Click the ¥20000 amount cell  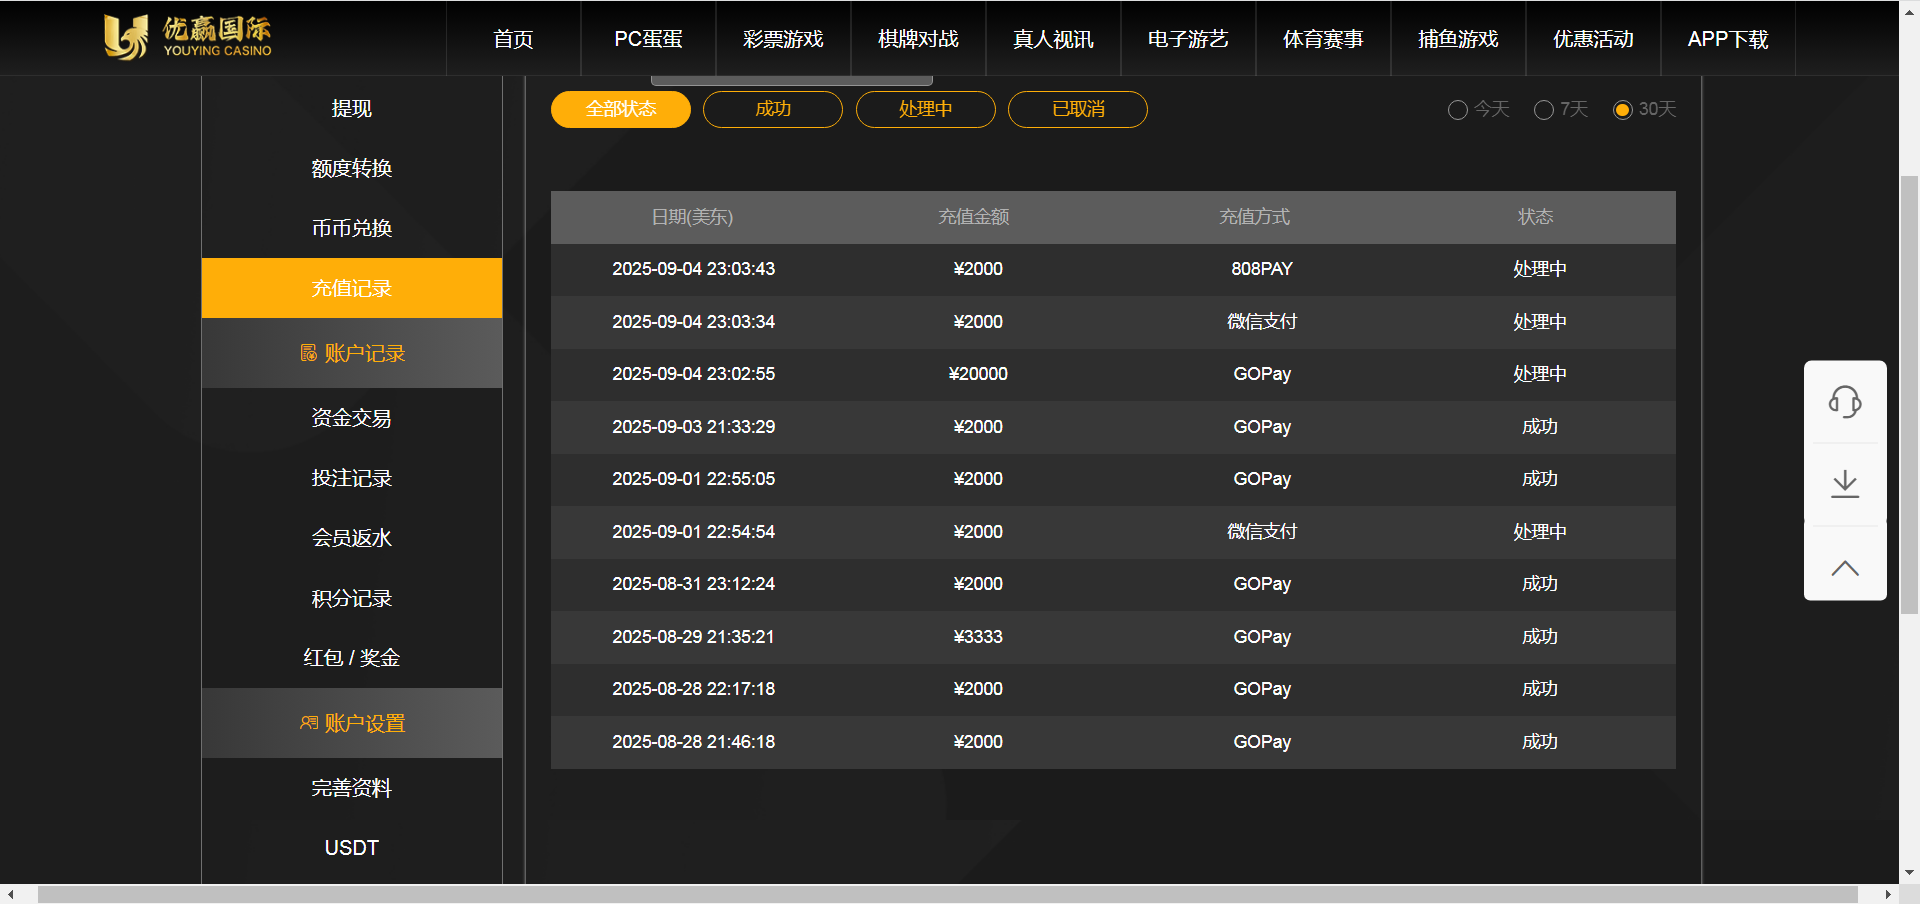click(978, 374)
